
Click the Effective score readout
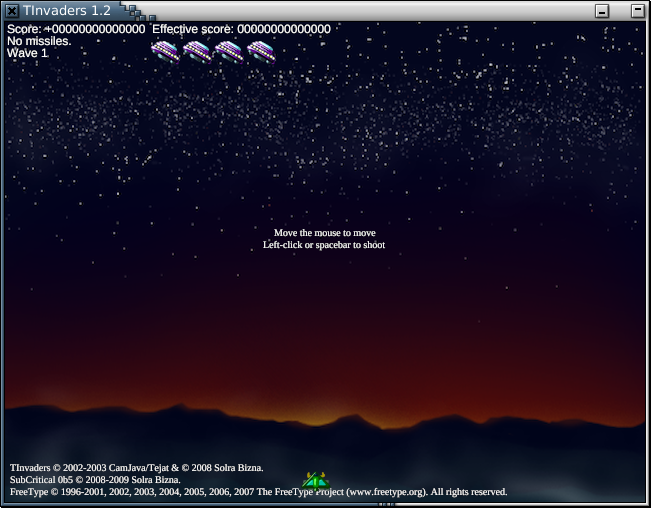241,29
